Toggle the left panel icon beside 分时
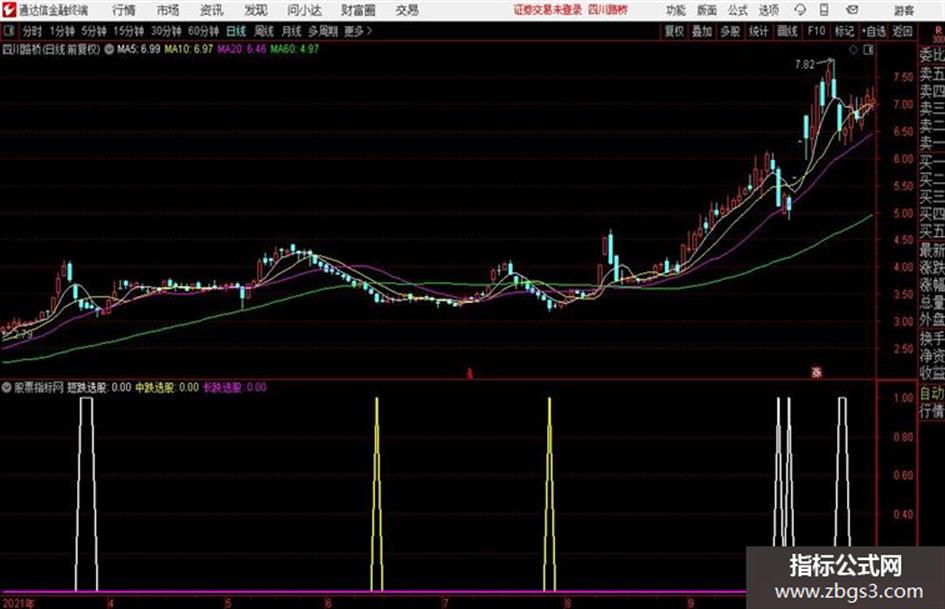Screen dimensions: 945x609 tap(9, 31)
